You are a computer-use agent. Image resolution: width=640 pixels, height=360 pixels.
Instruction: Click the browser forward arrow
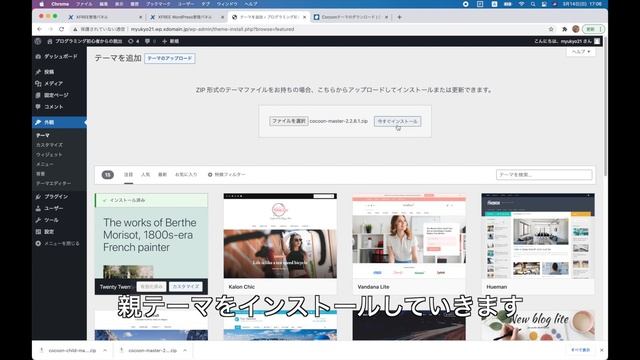[x=51, y=29]
